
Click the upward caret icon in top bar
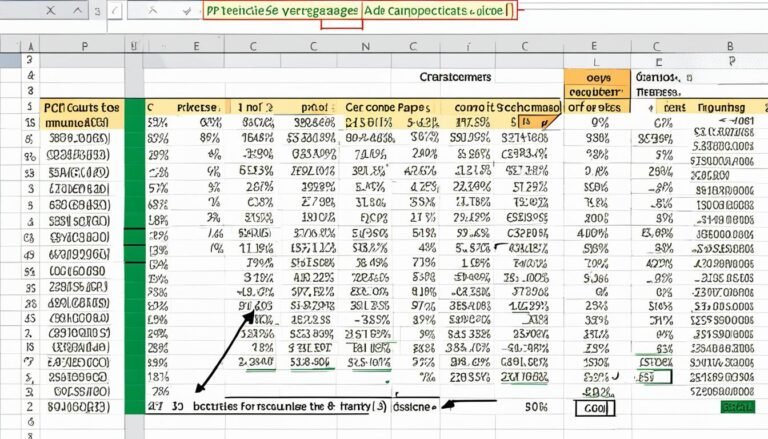tap(78, 10)
